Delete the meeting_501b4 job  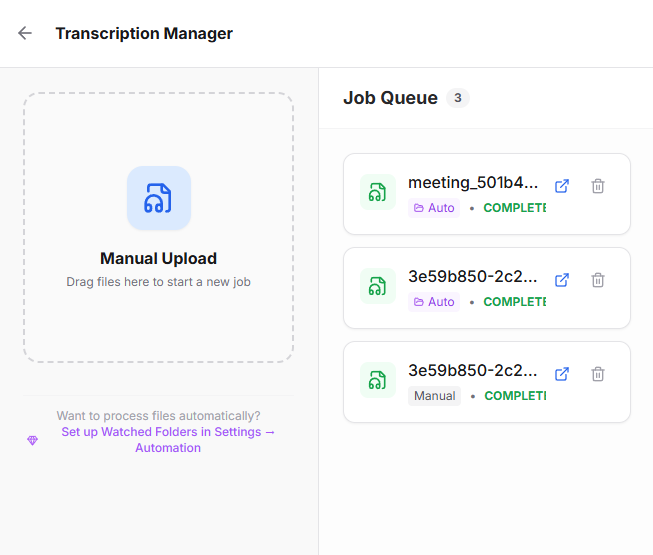[598, 186]
